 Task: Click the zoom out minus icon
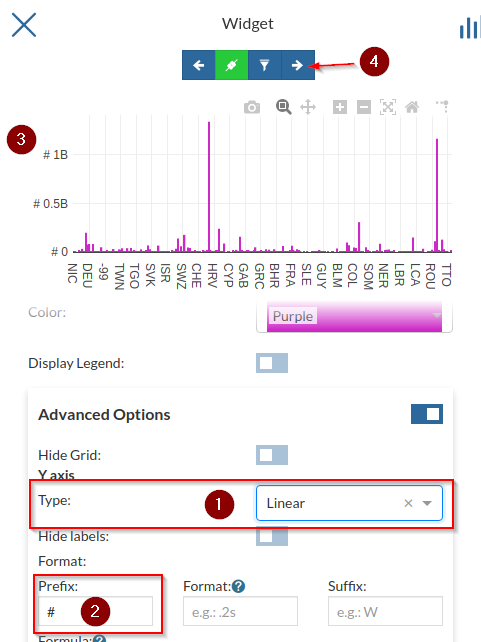[364, 107]
